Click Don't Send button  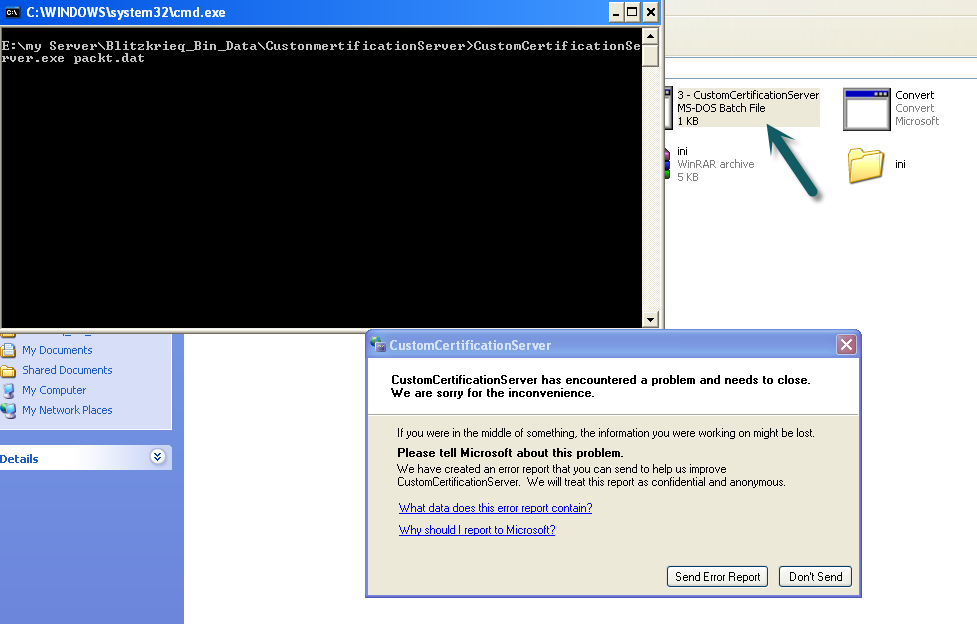pyautogui.click(x=815, y=577)
